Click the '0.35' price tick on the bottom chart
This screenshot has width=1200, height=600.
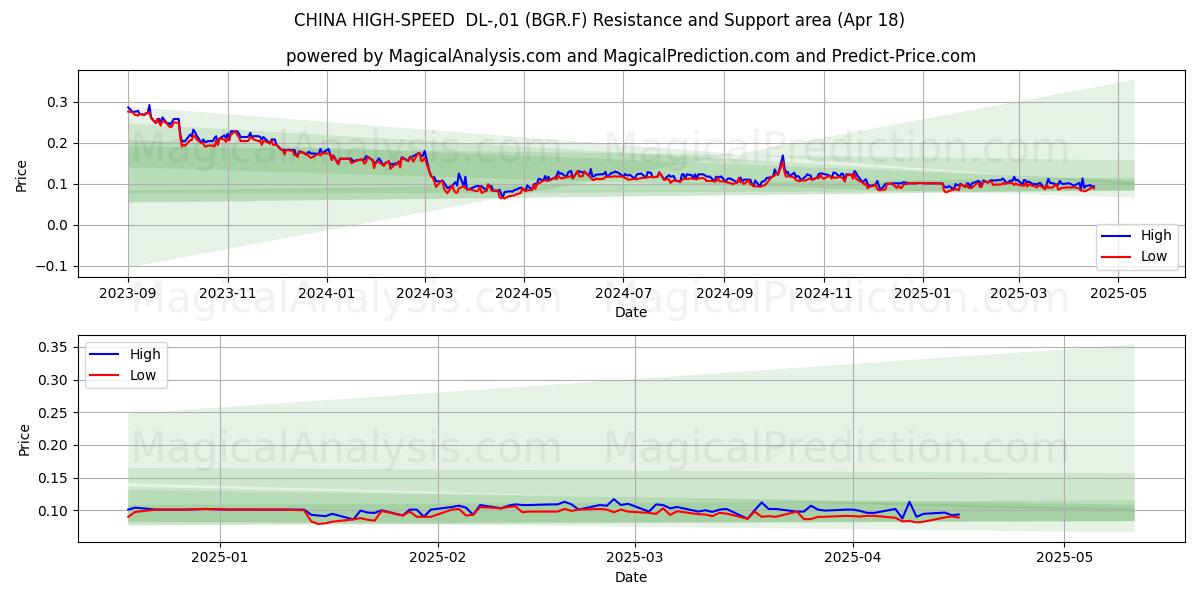[53, 347]
